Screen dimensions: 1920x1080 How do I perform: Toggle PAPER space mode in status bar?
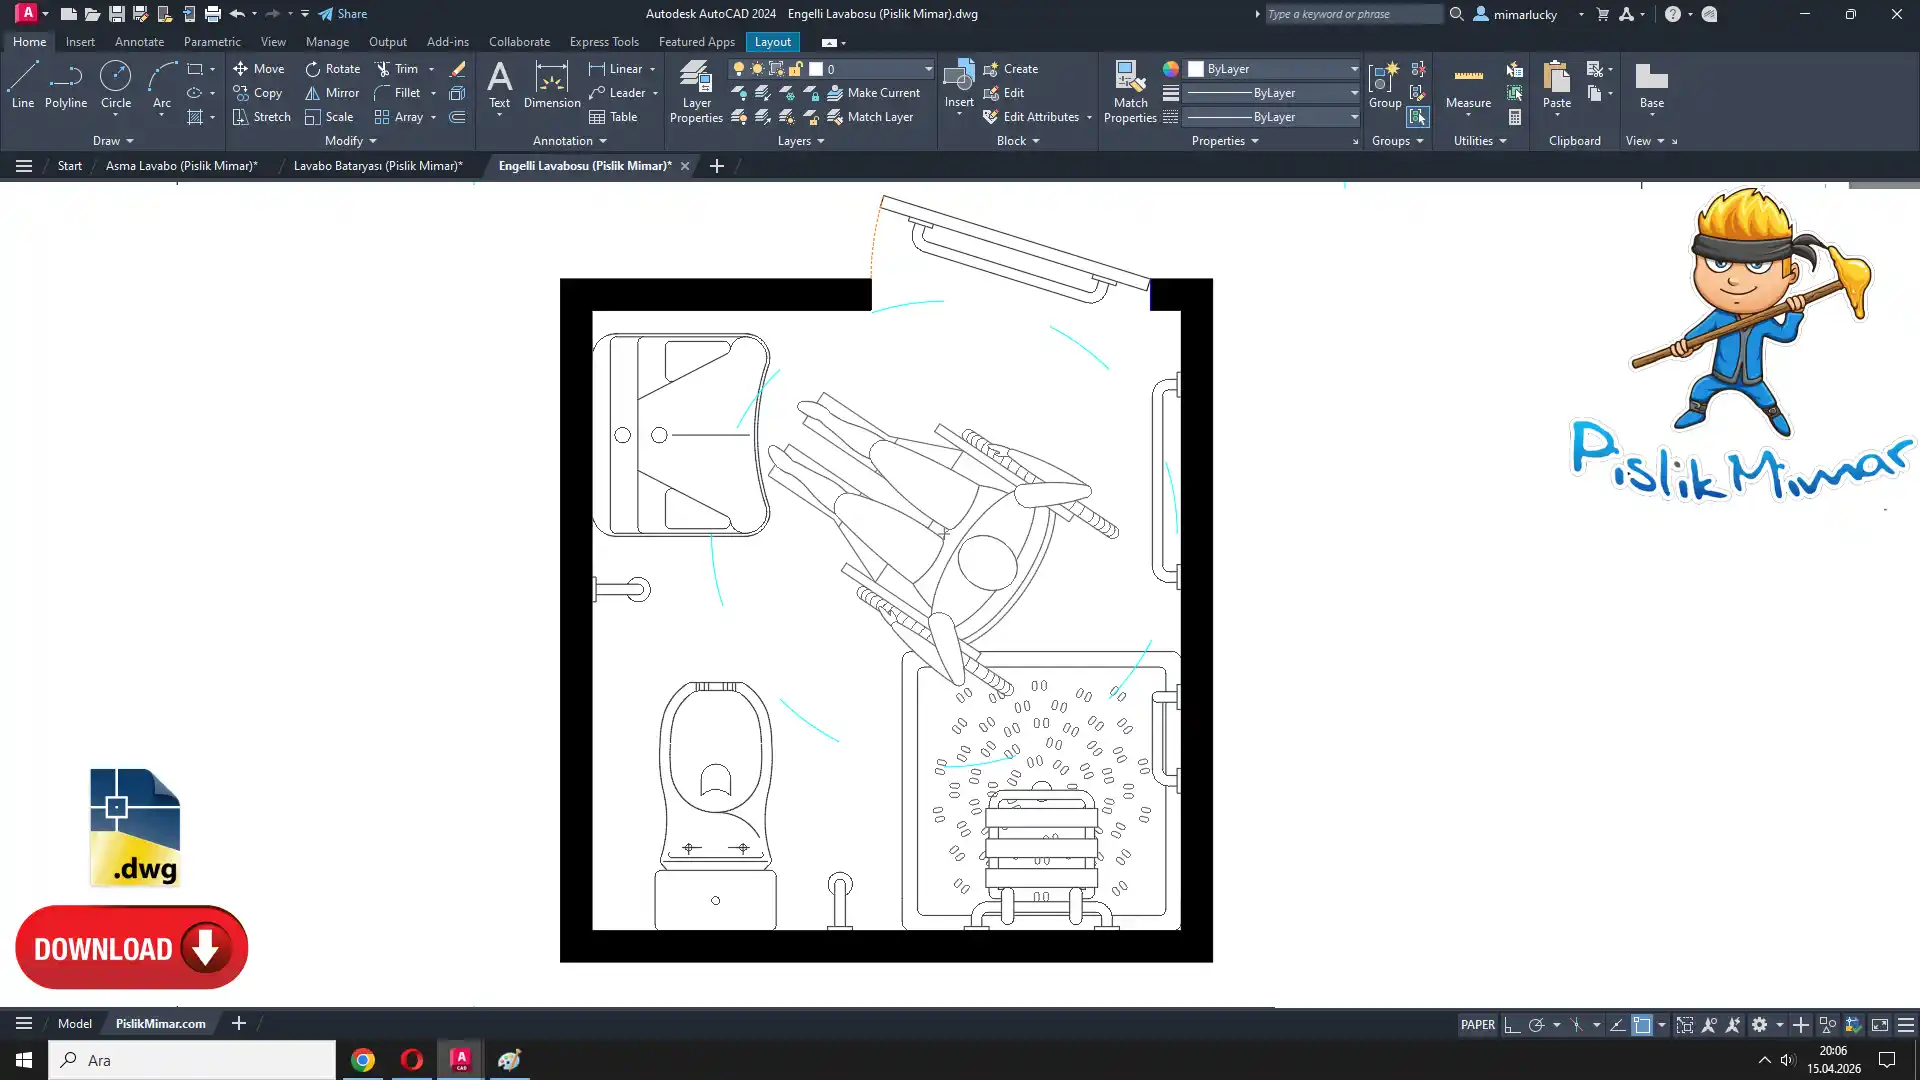point(1477,1024)
